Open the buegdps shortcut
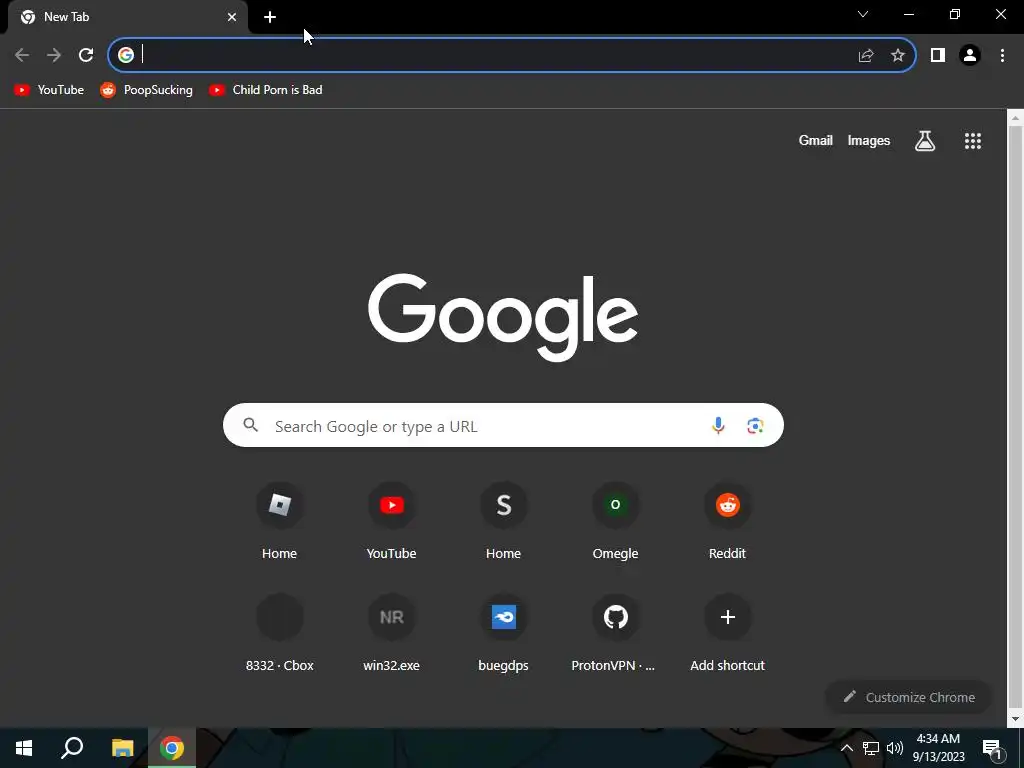The width and height of the screenshot is (1024, 768). click(x=503, y=633)
